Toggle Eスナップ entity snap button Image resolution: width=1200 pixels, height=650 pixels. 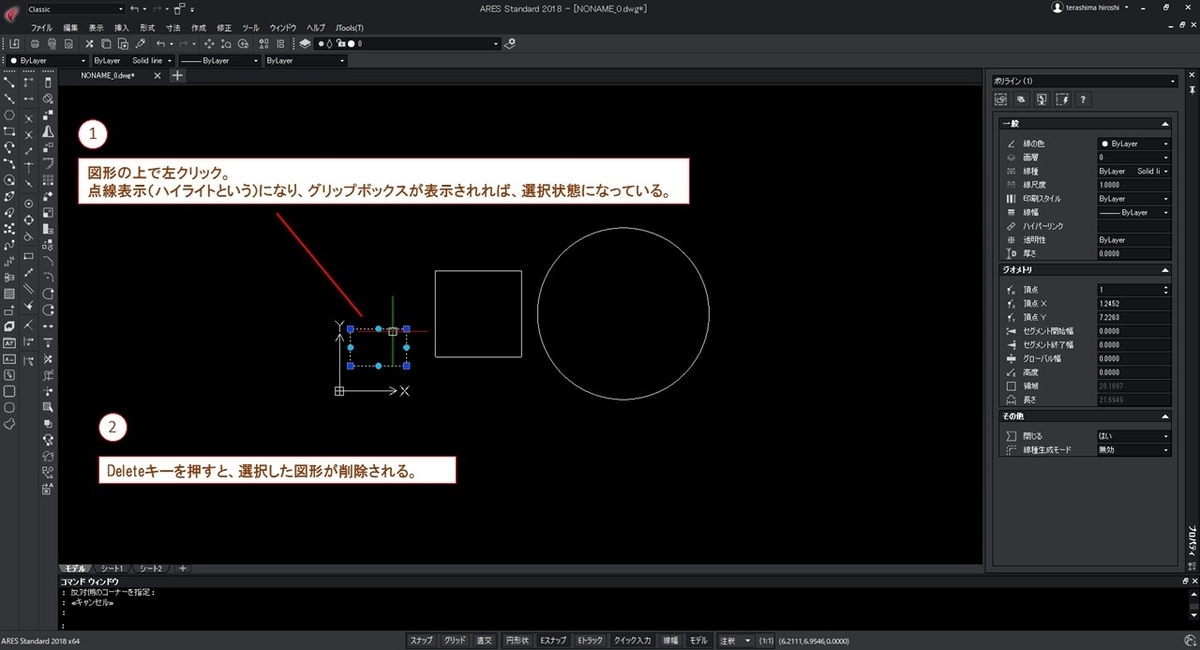[553, 640]
